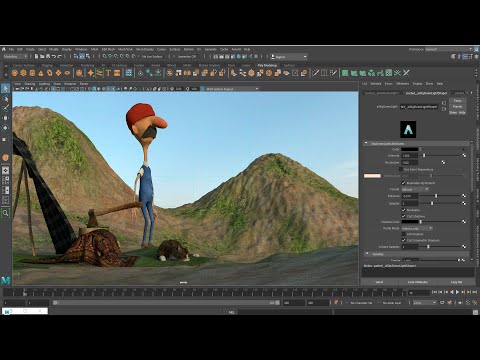
Task: Open the account Sign In dropdown
Action: tap(289, 57)
